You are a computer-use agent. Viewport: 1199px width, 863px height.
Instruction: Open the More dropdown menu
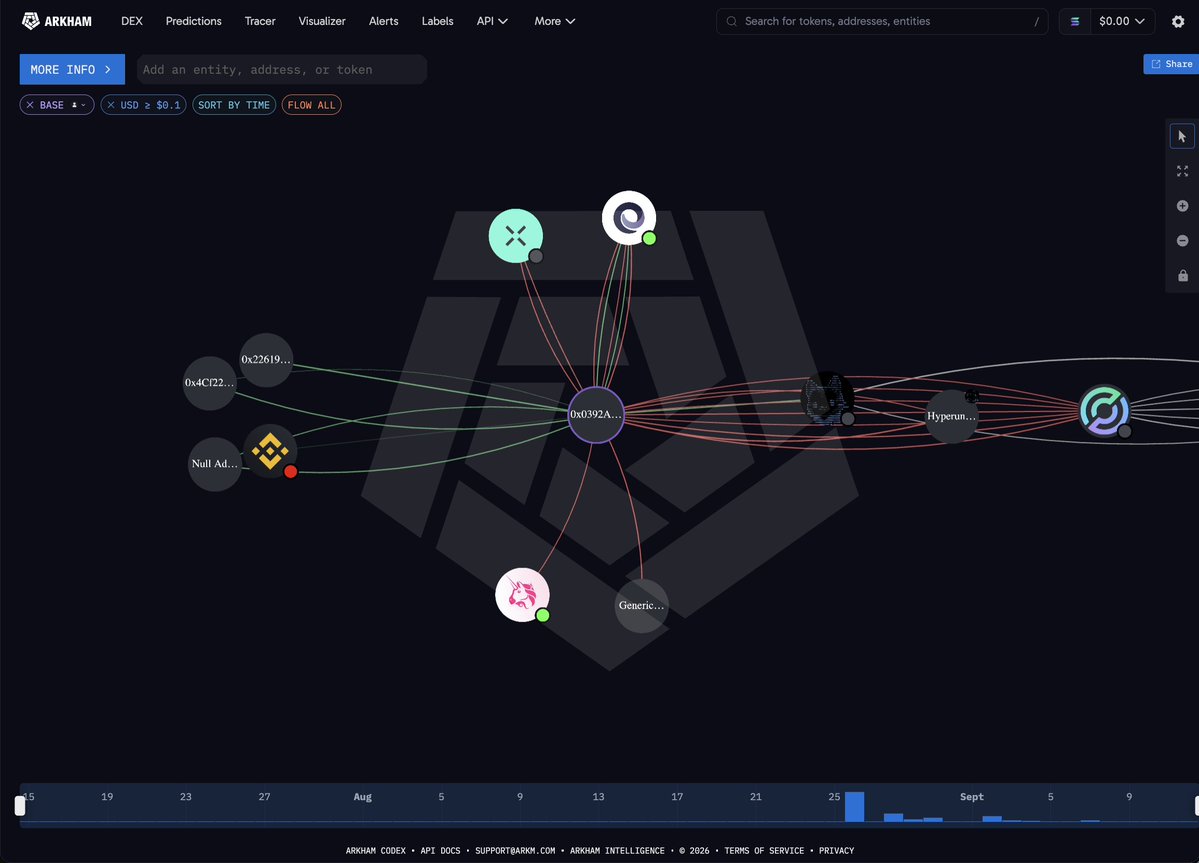click(554, 21)
